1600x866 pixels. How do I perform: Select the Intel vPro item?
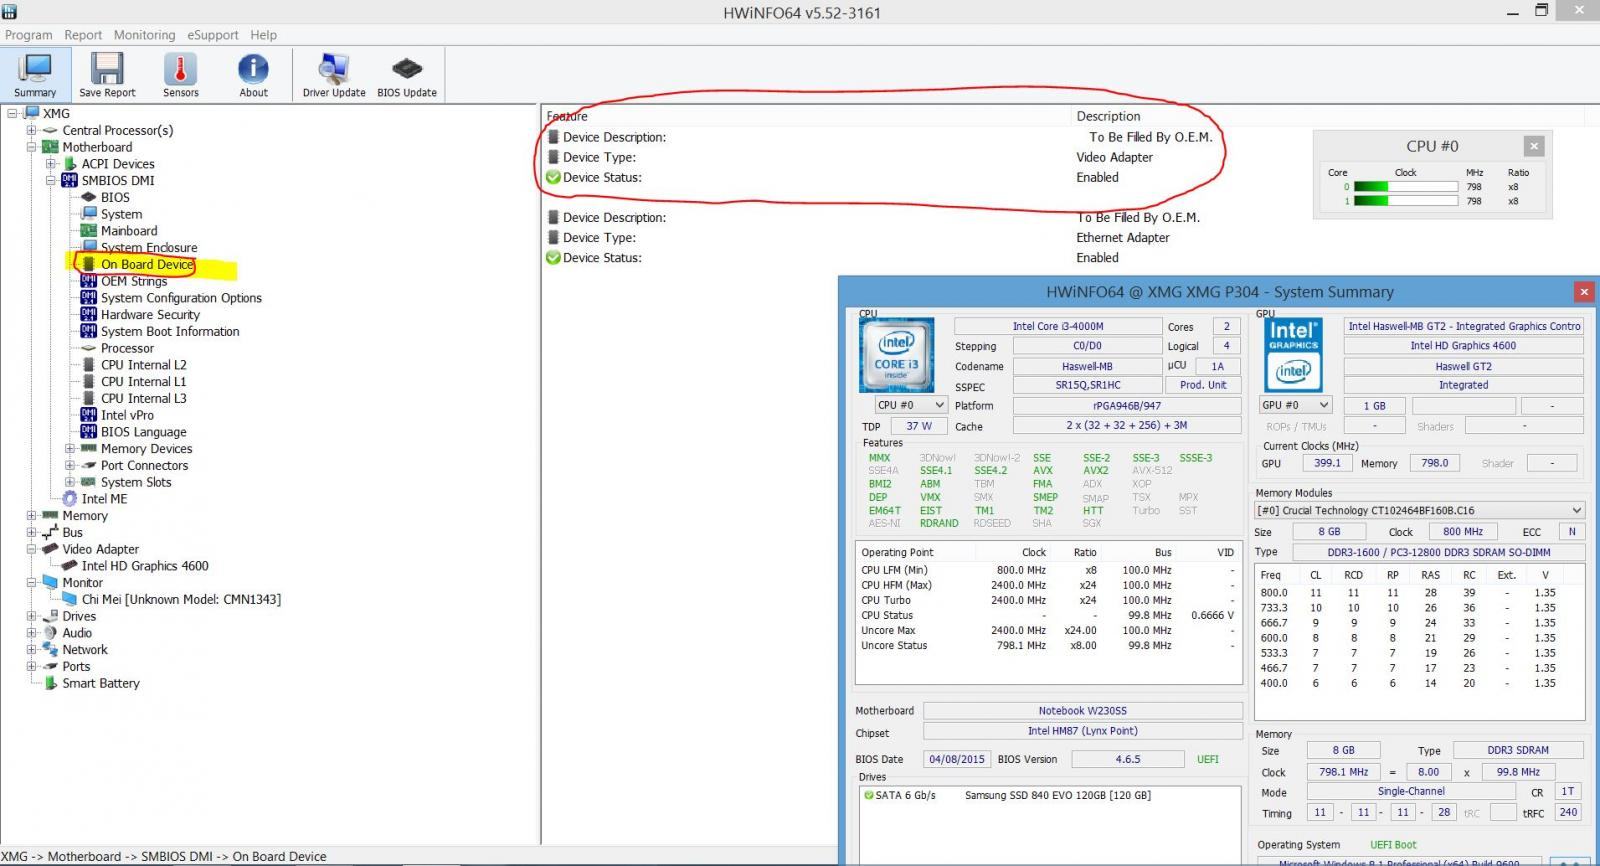[127, 415]
